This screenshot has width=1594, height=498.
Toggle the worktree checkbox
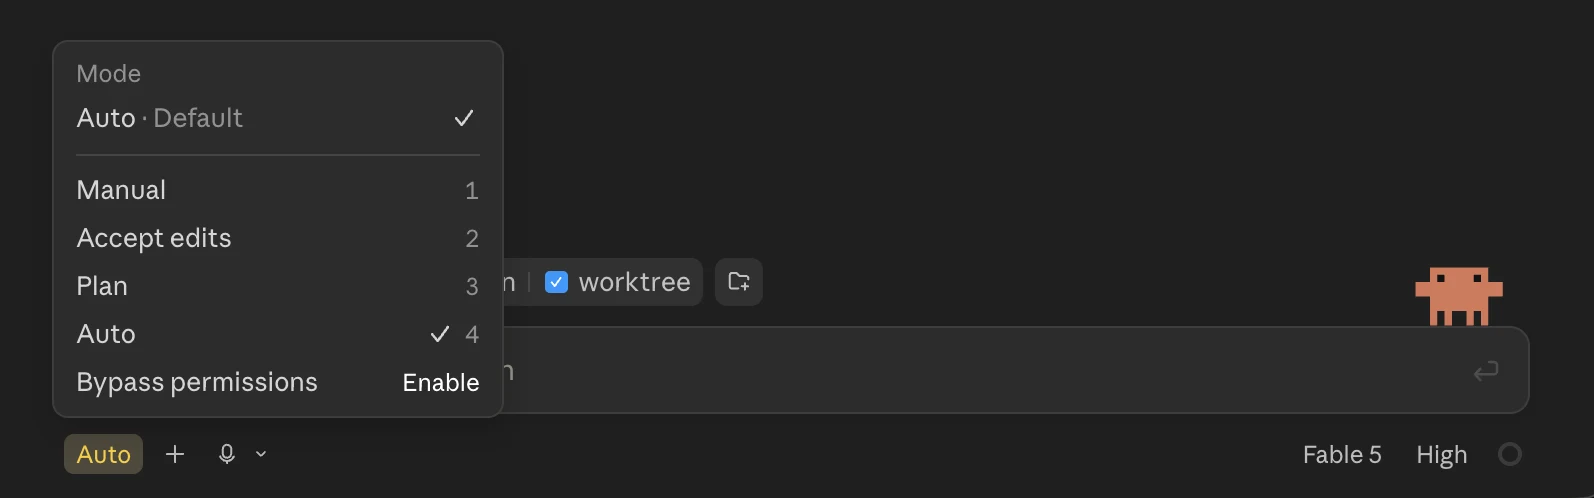pyautogui.click(x=556, y=282)
